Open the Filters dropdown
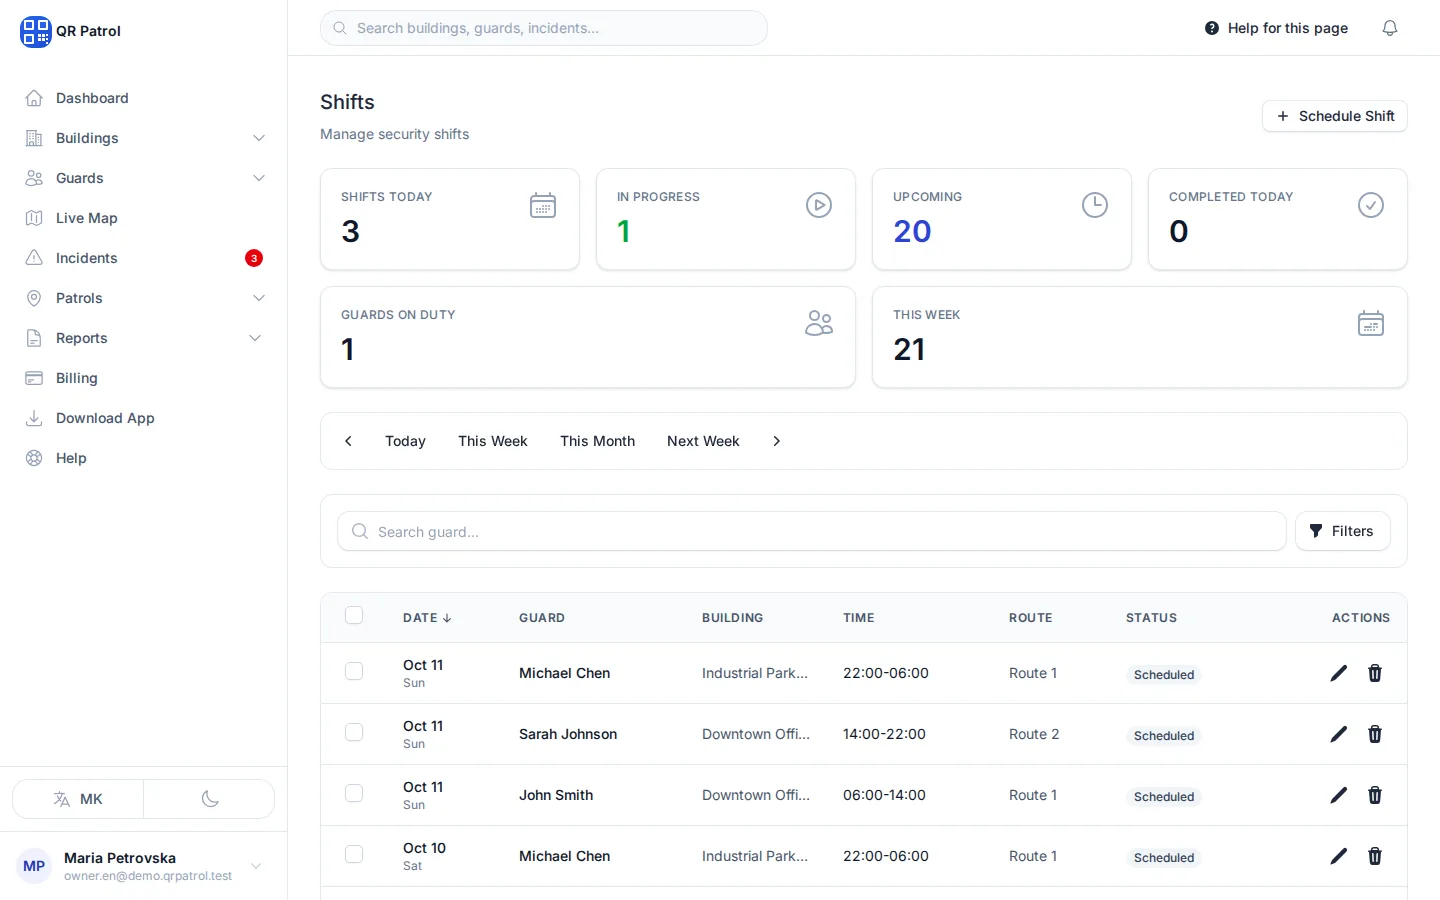The width and height of the screenshot is (1440, 900). pyautogui.click(x=1342, y=531)
